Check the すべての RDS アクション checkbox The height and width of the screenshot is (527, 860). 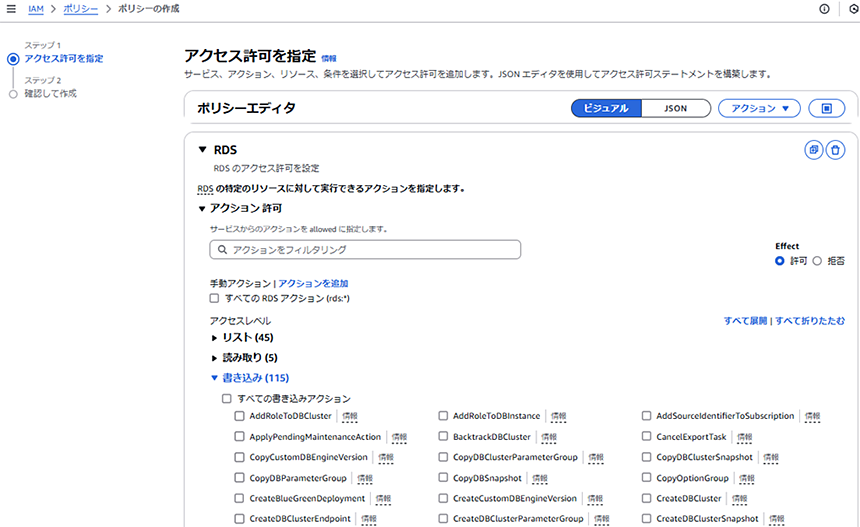(x=214, y=298)
